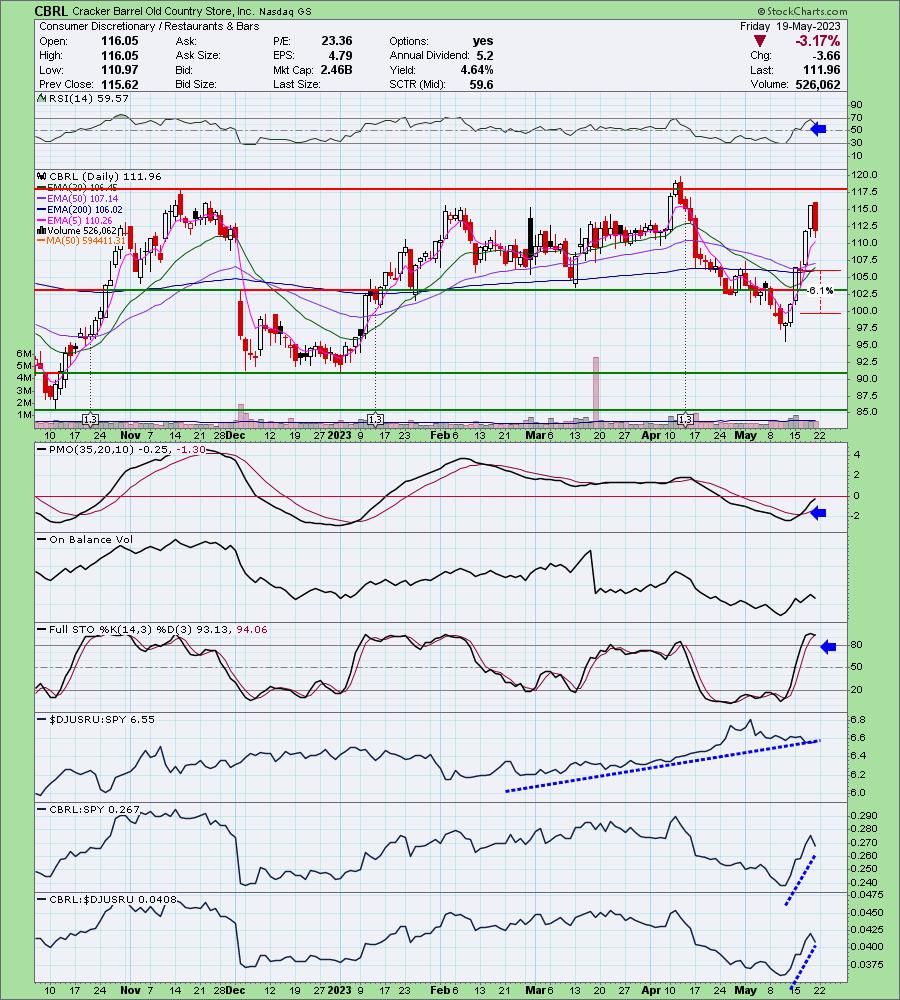The image size is (900, 1000).
Task: Click the Options value yes
Action: click(483, 41)
